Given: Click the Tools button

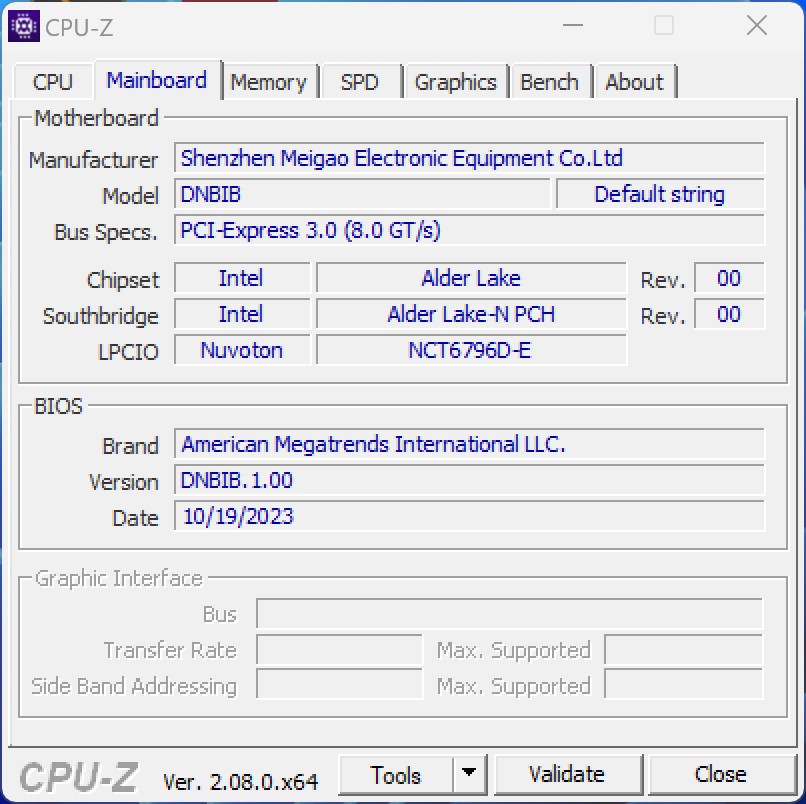Looking at the screenshot, I should click(x=396, y=775).
